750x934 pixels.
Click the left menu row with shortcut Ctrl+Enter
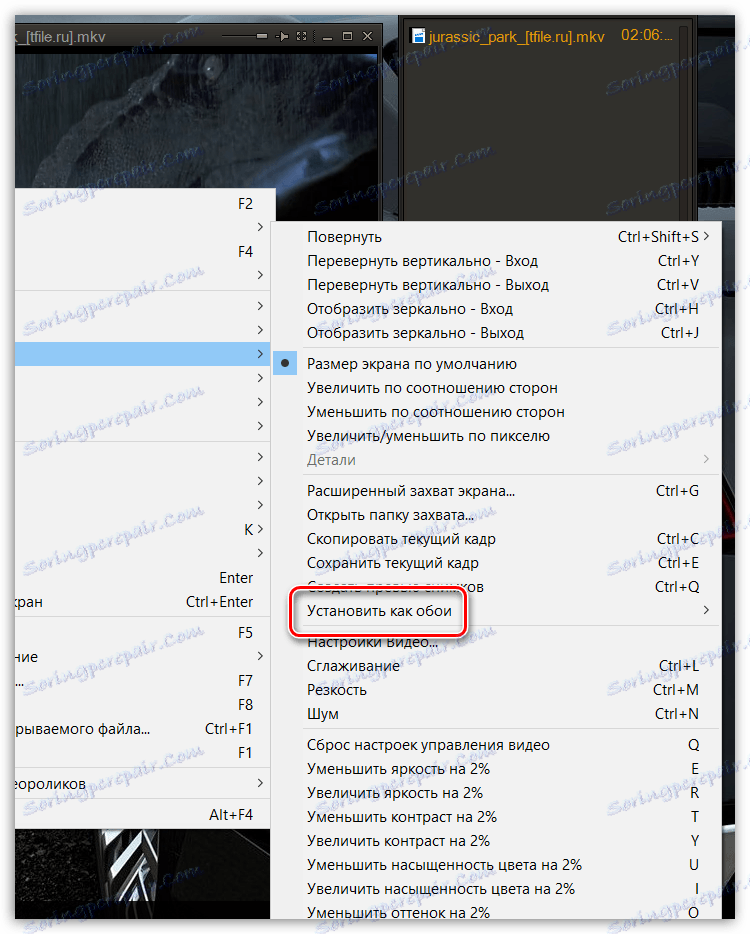click(142, 602)
